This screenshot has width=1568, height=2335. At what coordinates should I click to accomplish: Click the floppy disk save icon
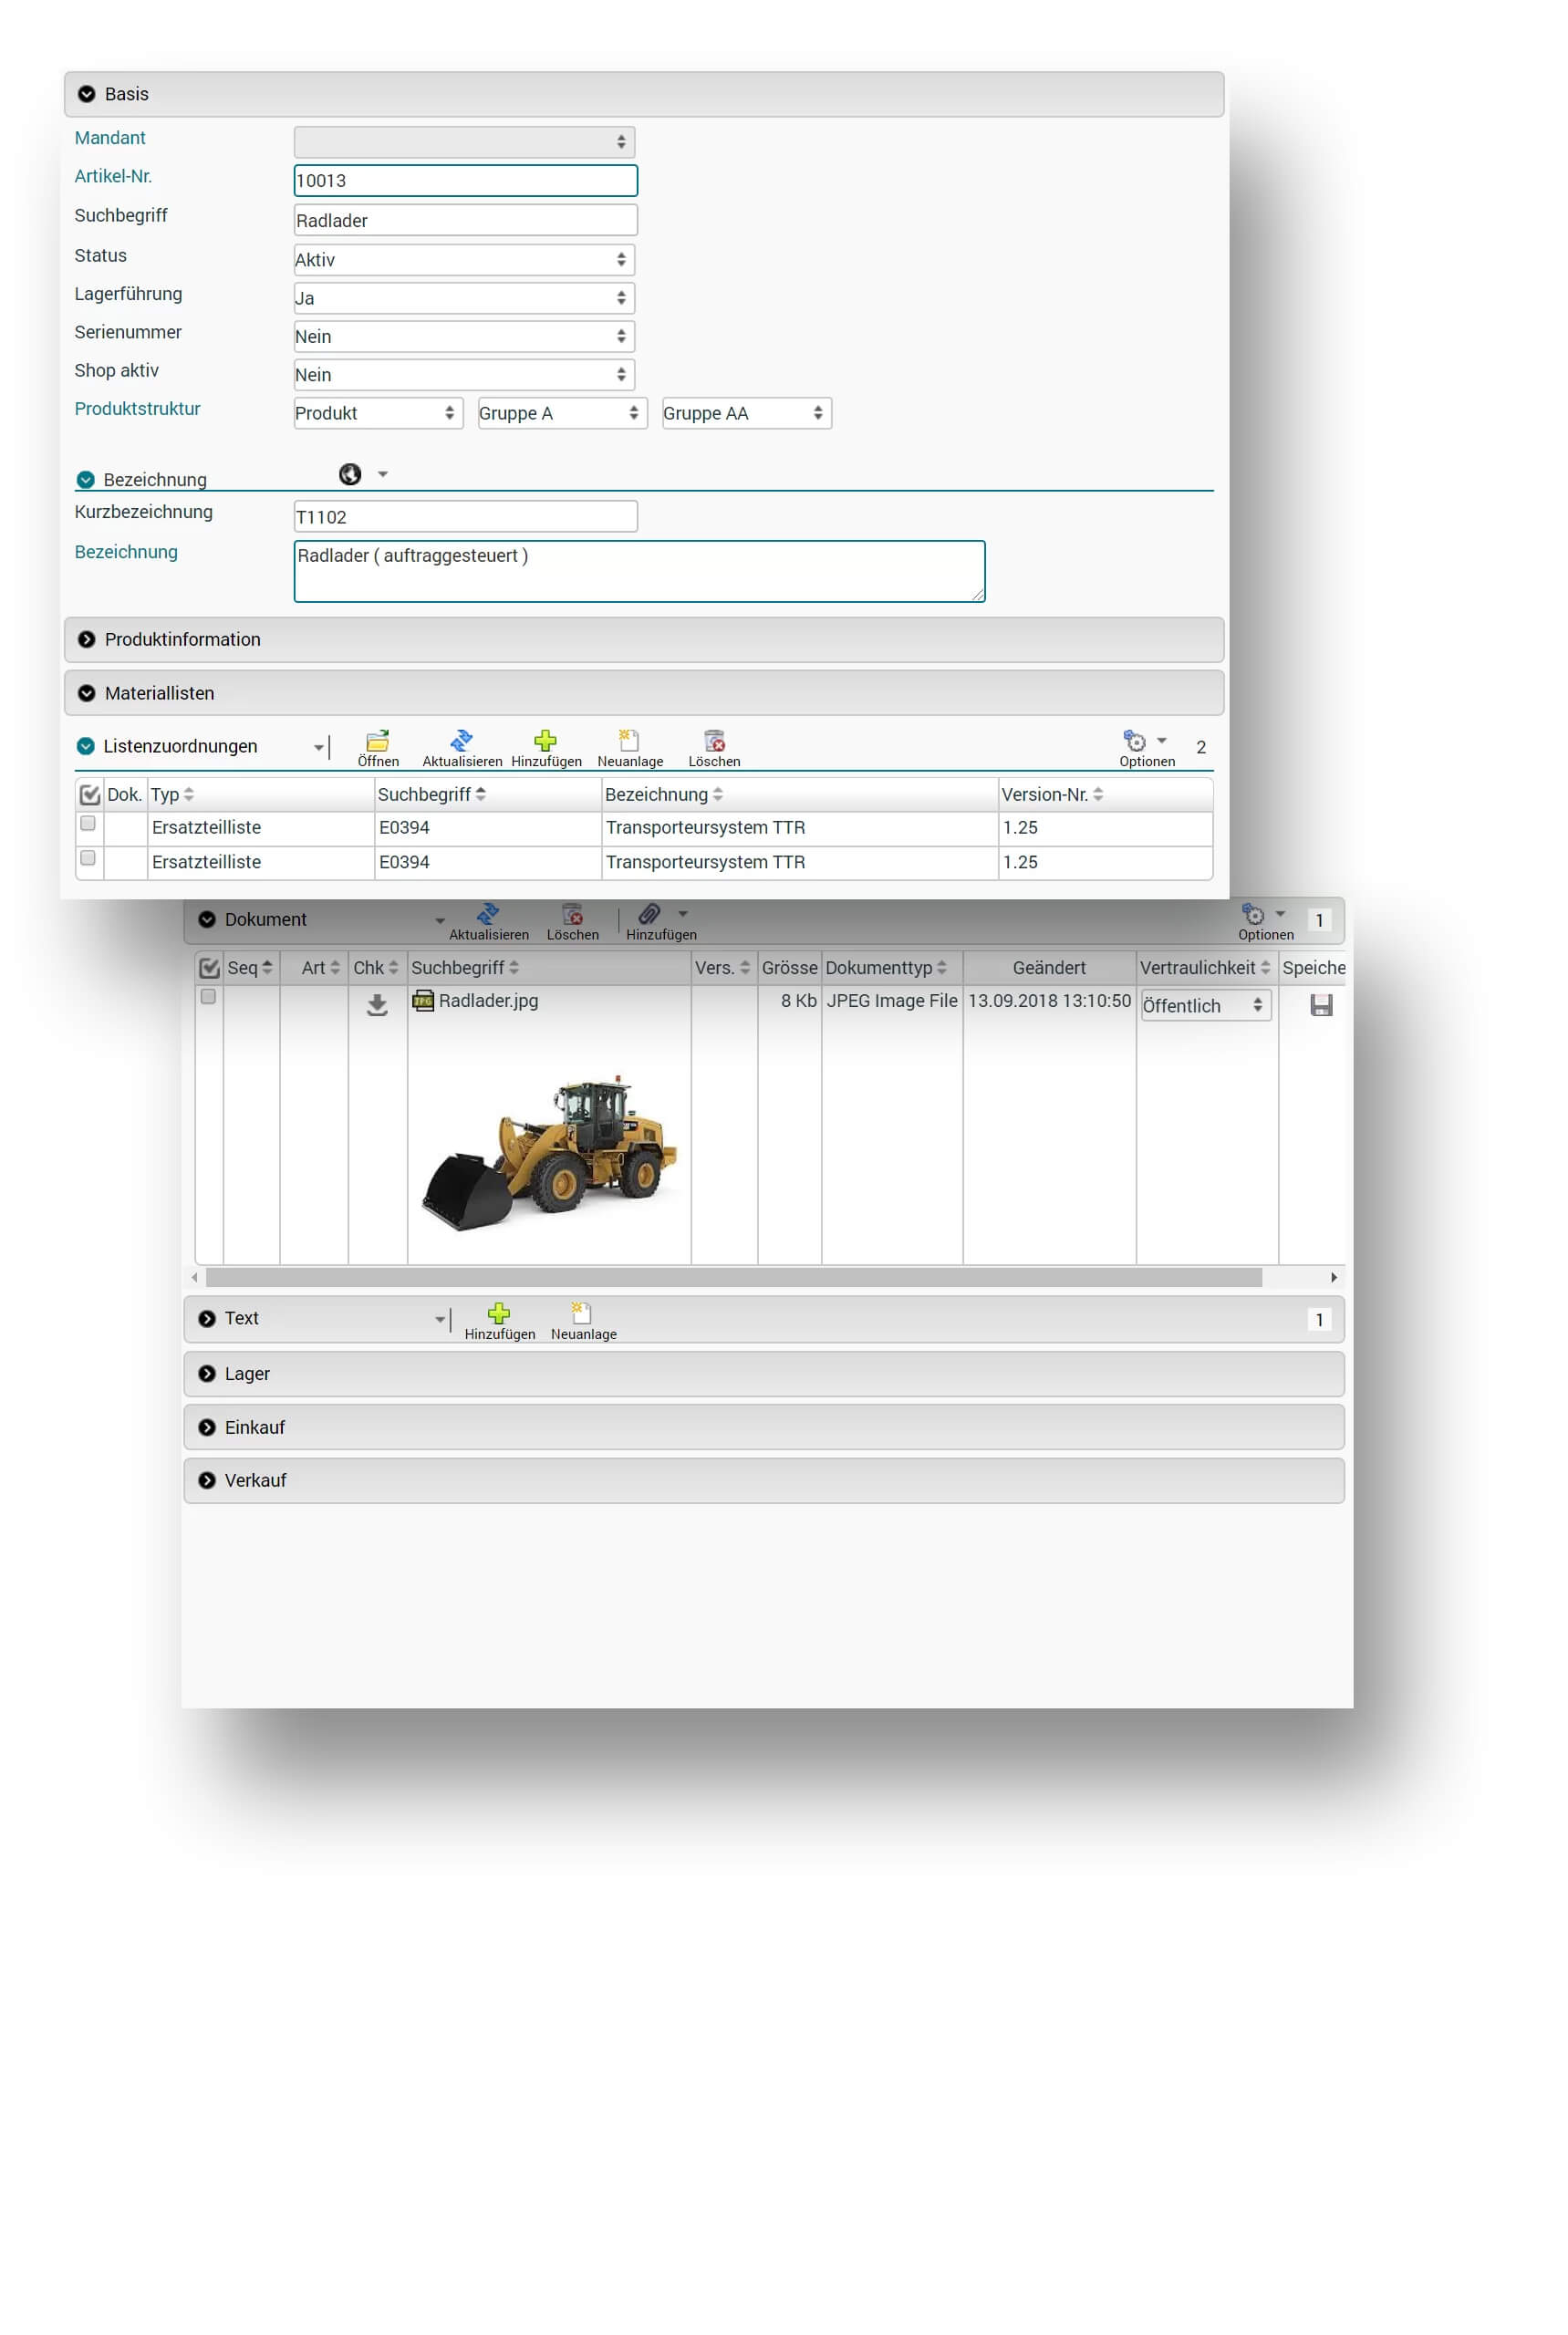pos(1320,1005)
